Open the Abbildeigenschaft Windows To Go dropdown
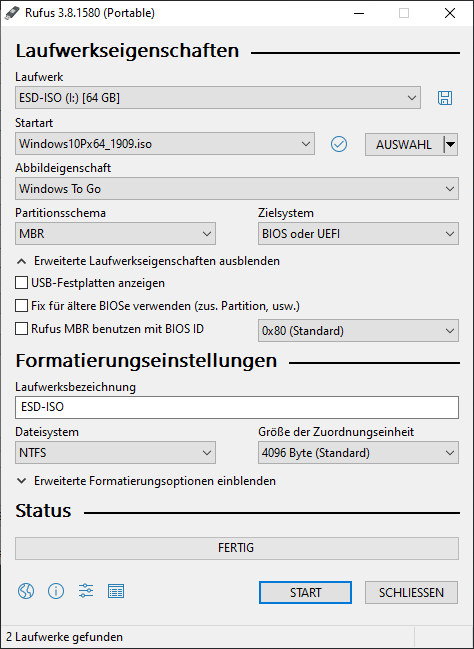The height and width of the screenshot is (649, 474). 237,189
